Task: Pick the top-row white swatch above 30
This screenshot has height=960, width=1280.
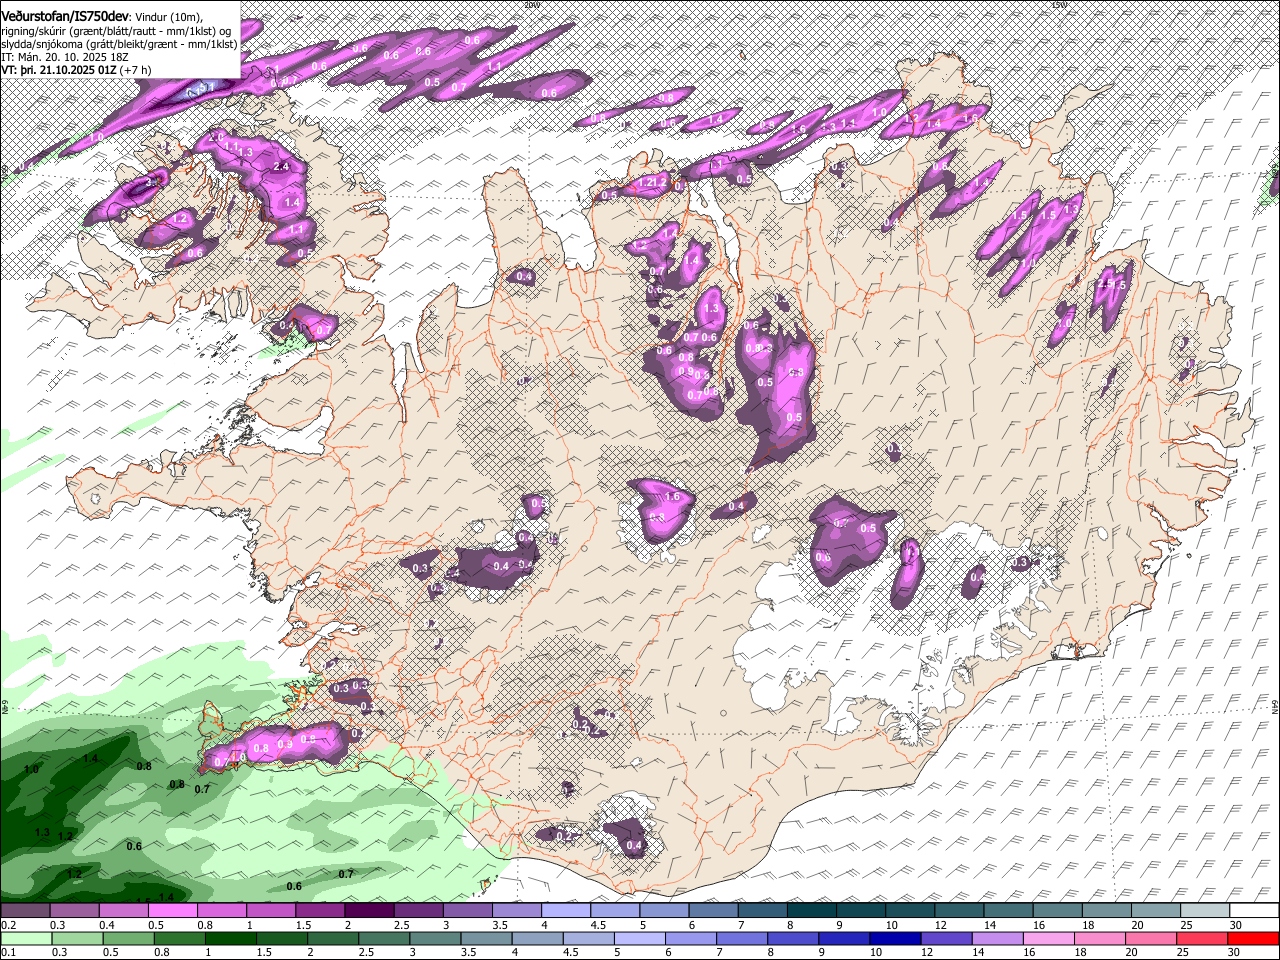Action: click(1255, 911)
